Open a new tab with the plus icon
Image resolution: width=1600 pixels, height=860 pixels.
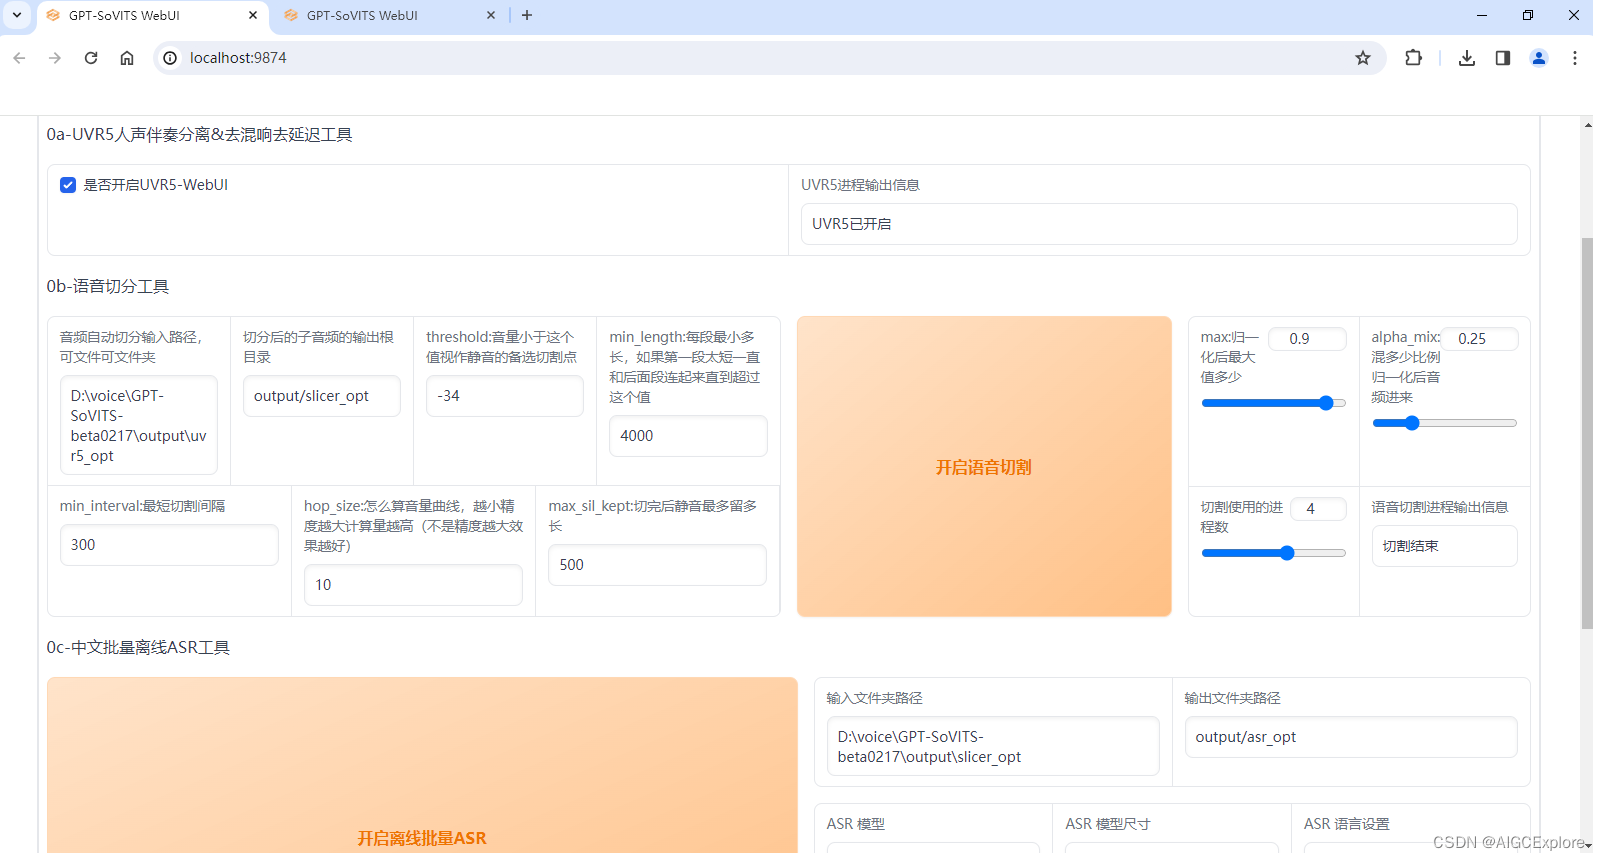click(x=527, y=15)
